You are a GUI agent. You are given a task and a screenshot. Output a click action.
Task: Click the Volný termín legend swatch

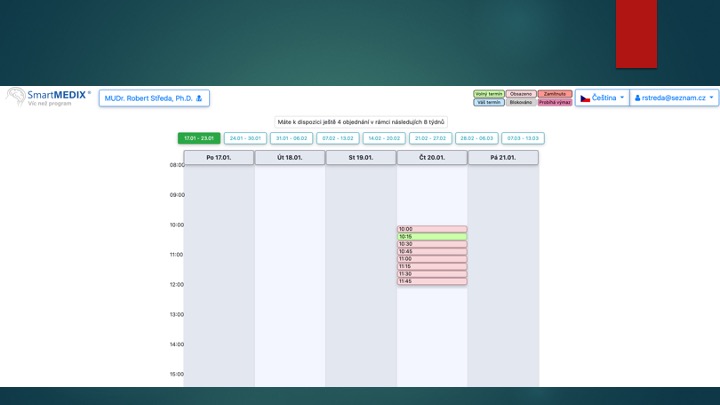point(489,94)
